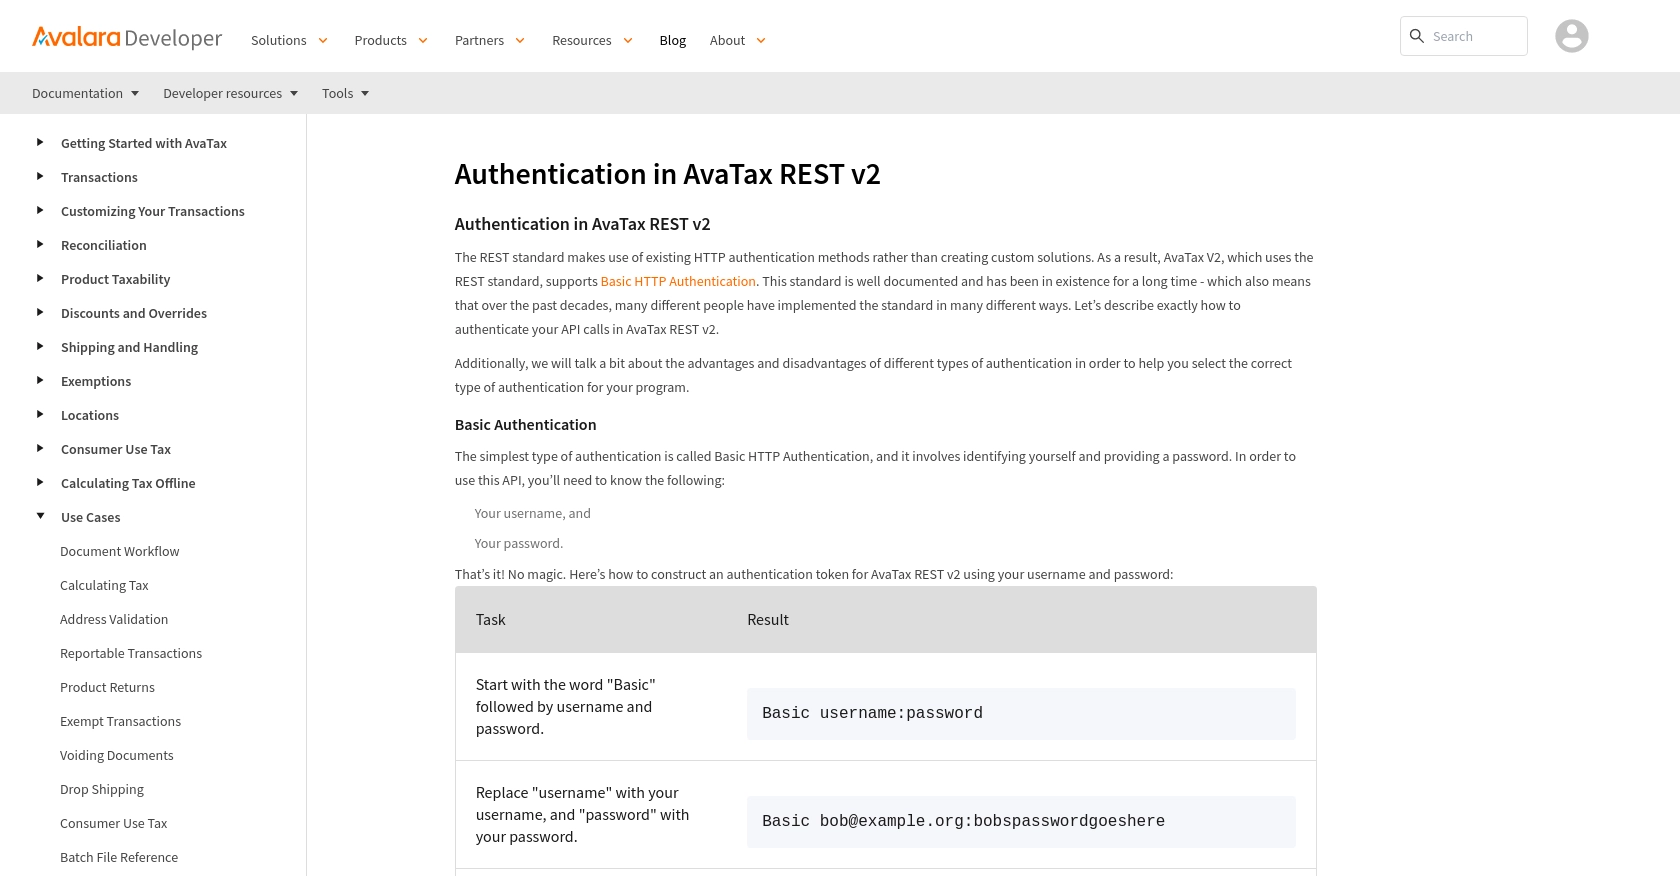
Task: Click the chevron next to Solutions
Action: (323, 41)
